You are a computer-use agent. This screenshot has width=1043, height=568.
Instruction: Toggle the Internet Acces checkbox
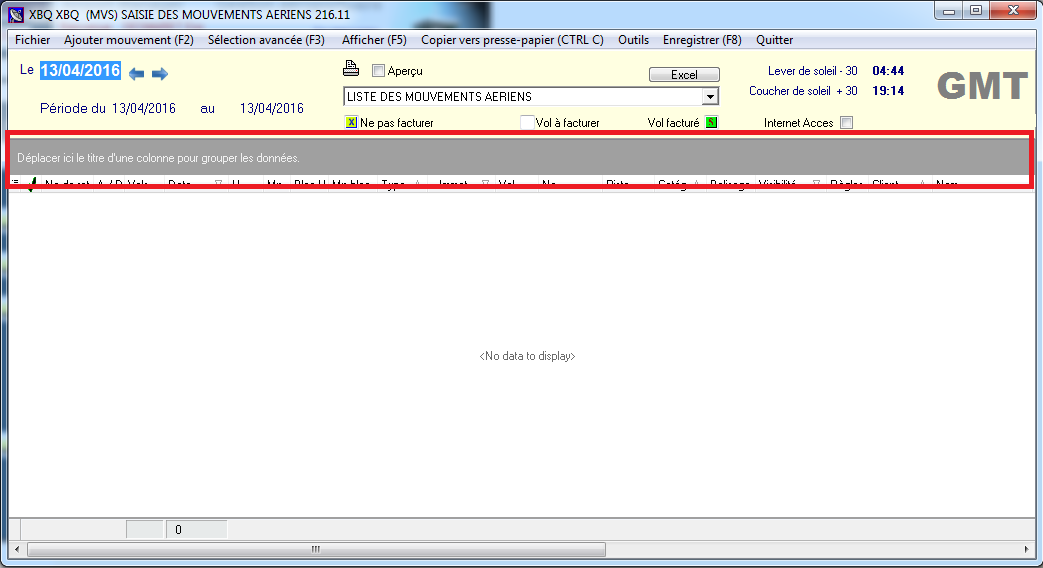[x=847, y=123]
